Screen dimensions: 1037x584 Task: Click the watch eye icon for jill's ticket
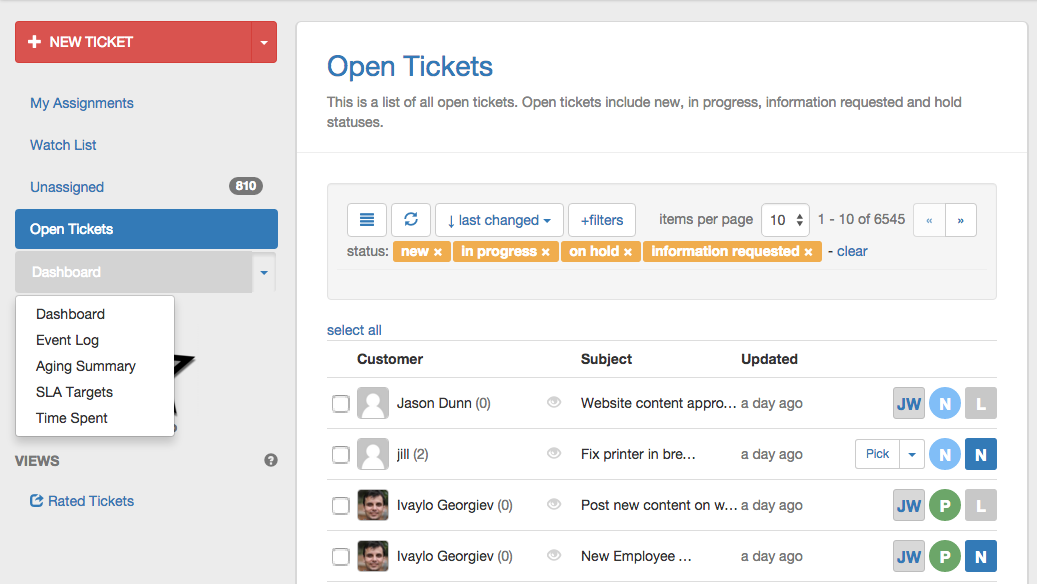tap(554, 453)
